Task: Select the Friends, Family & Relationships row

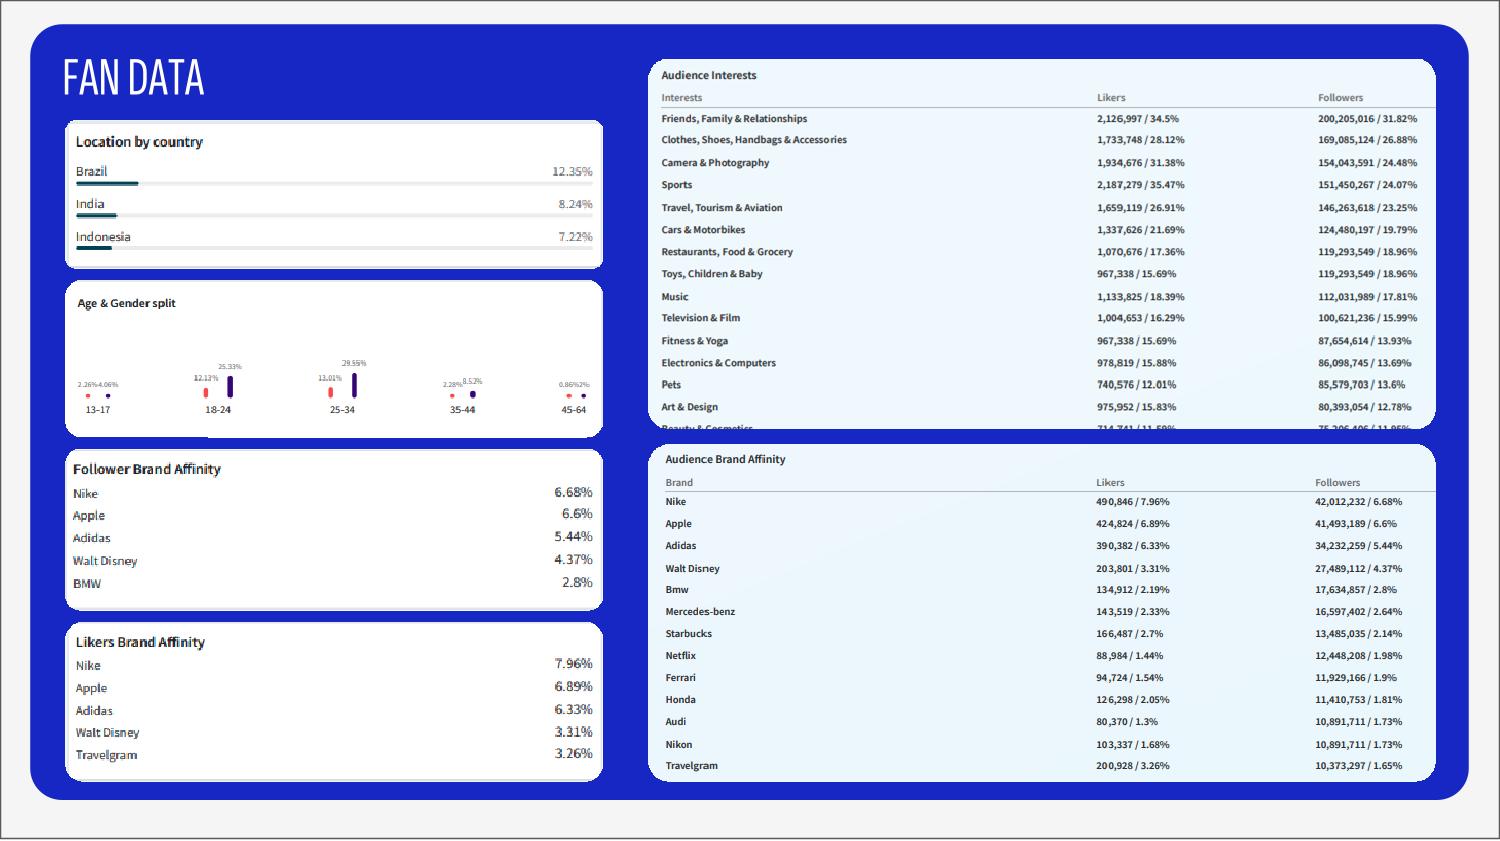Action: point(734,119)
